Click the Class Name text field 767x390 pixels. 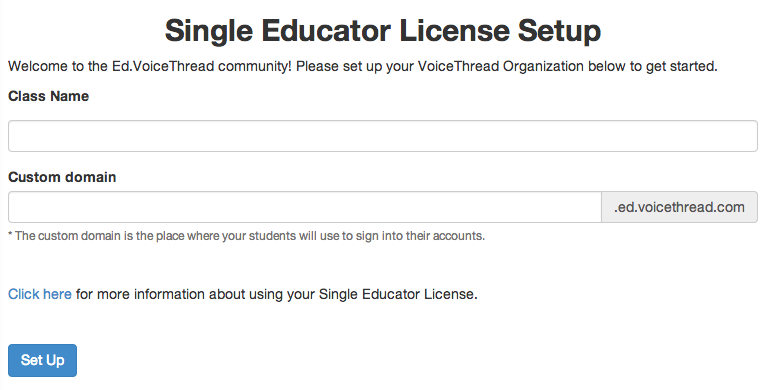pos(383,136)
